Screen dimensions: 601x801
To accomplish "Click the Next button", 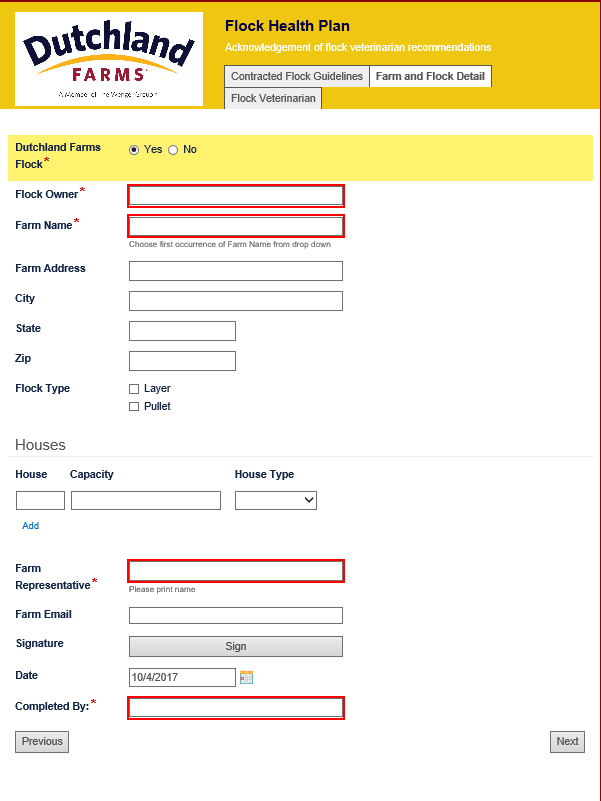I will [567, 741].
